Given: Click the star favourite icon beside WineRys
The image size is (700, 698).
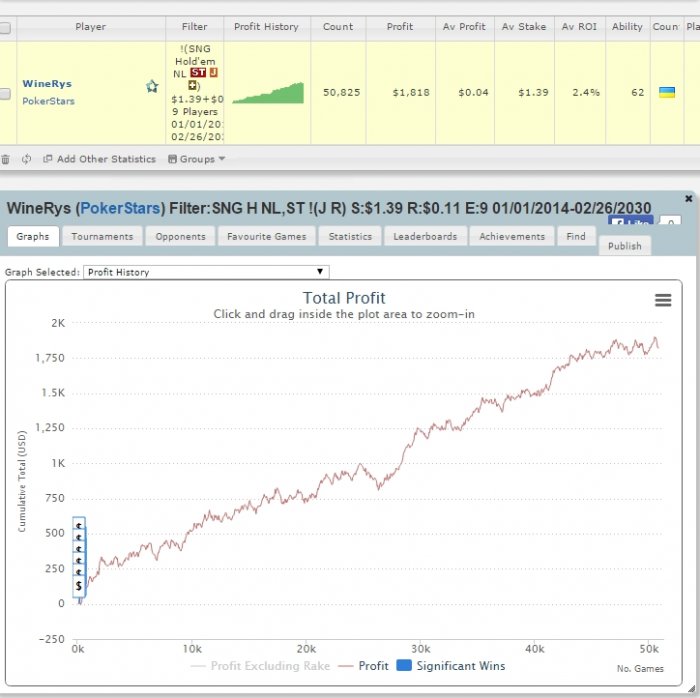Looking at the screenshot, I should tap(152, 86).
